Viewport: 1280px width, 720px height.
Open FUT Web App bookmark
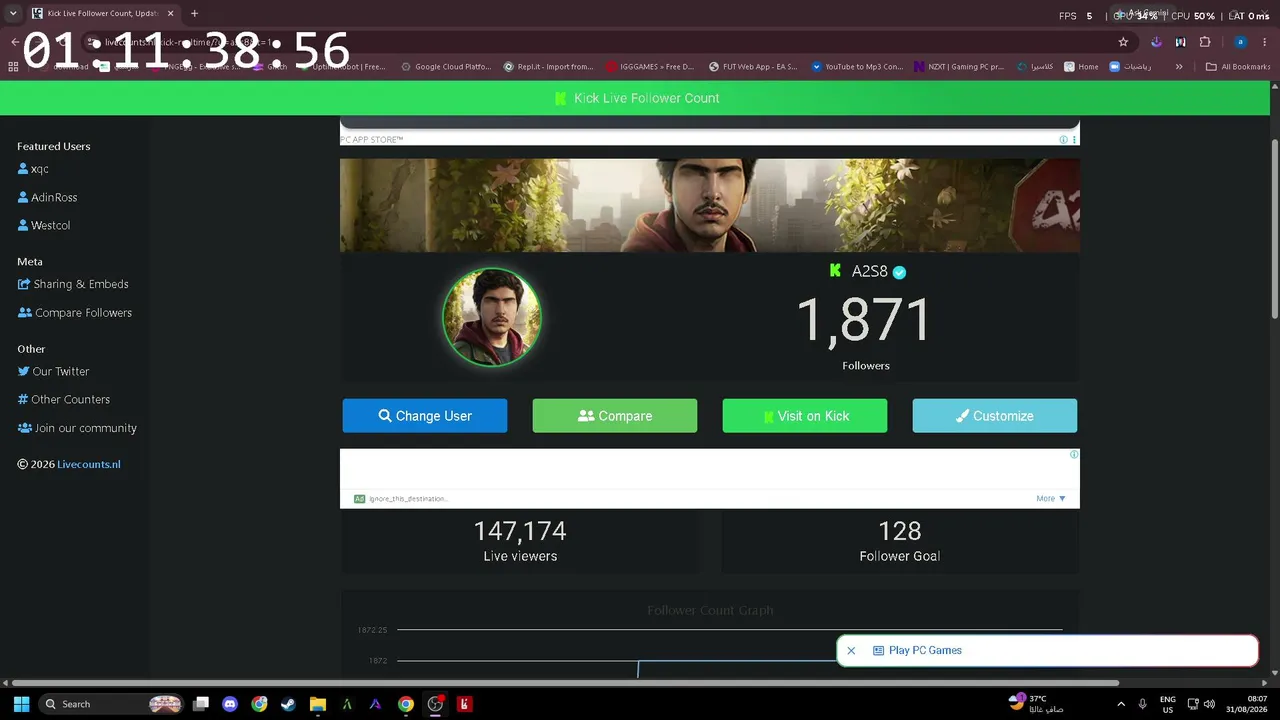click(x=753, y=67)
